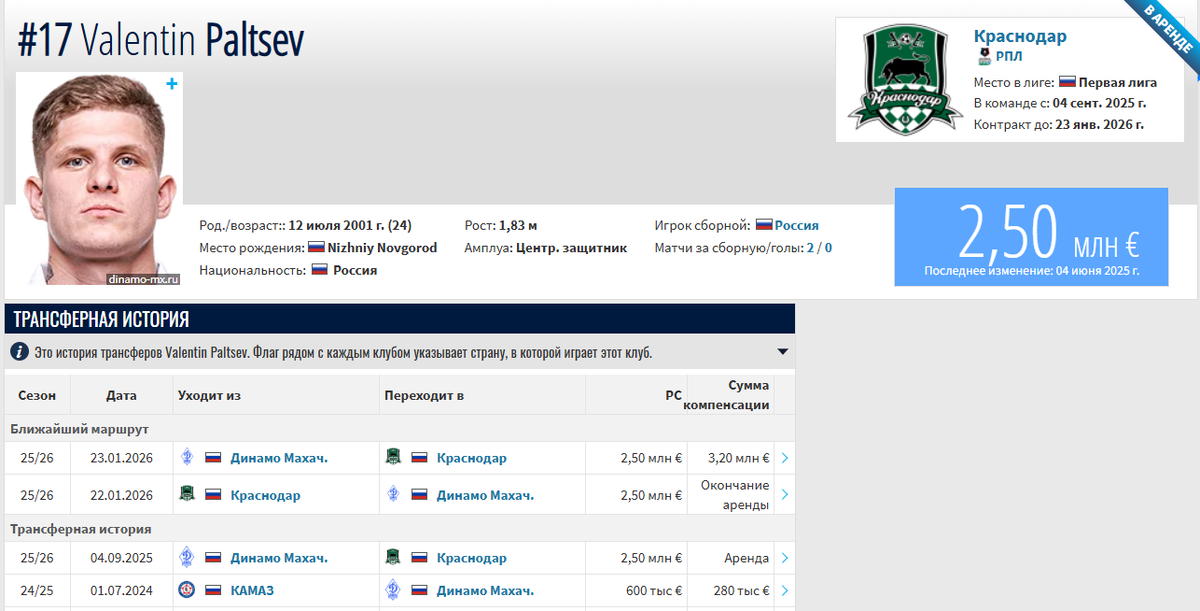Click the Сезон column header
This screenshot has width=1200, height=611.
point(37,395)
